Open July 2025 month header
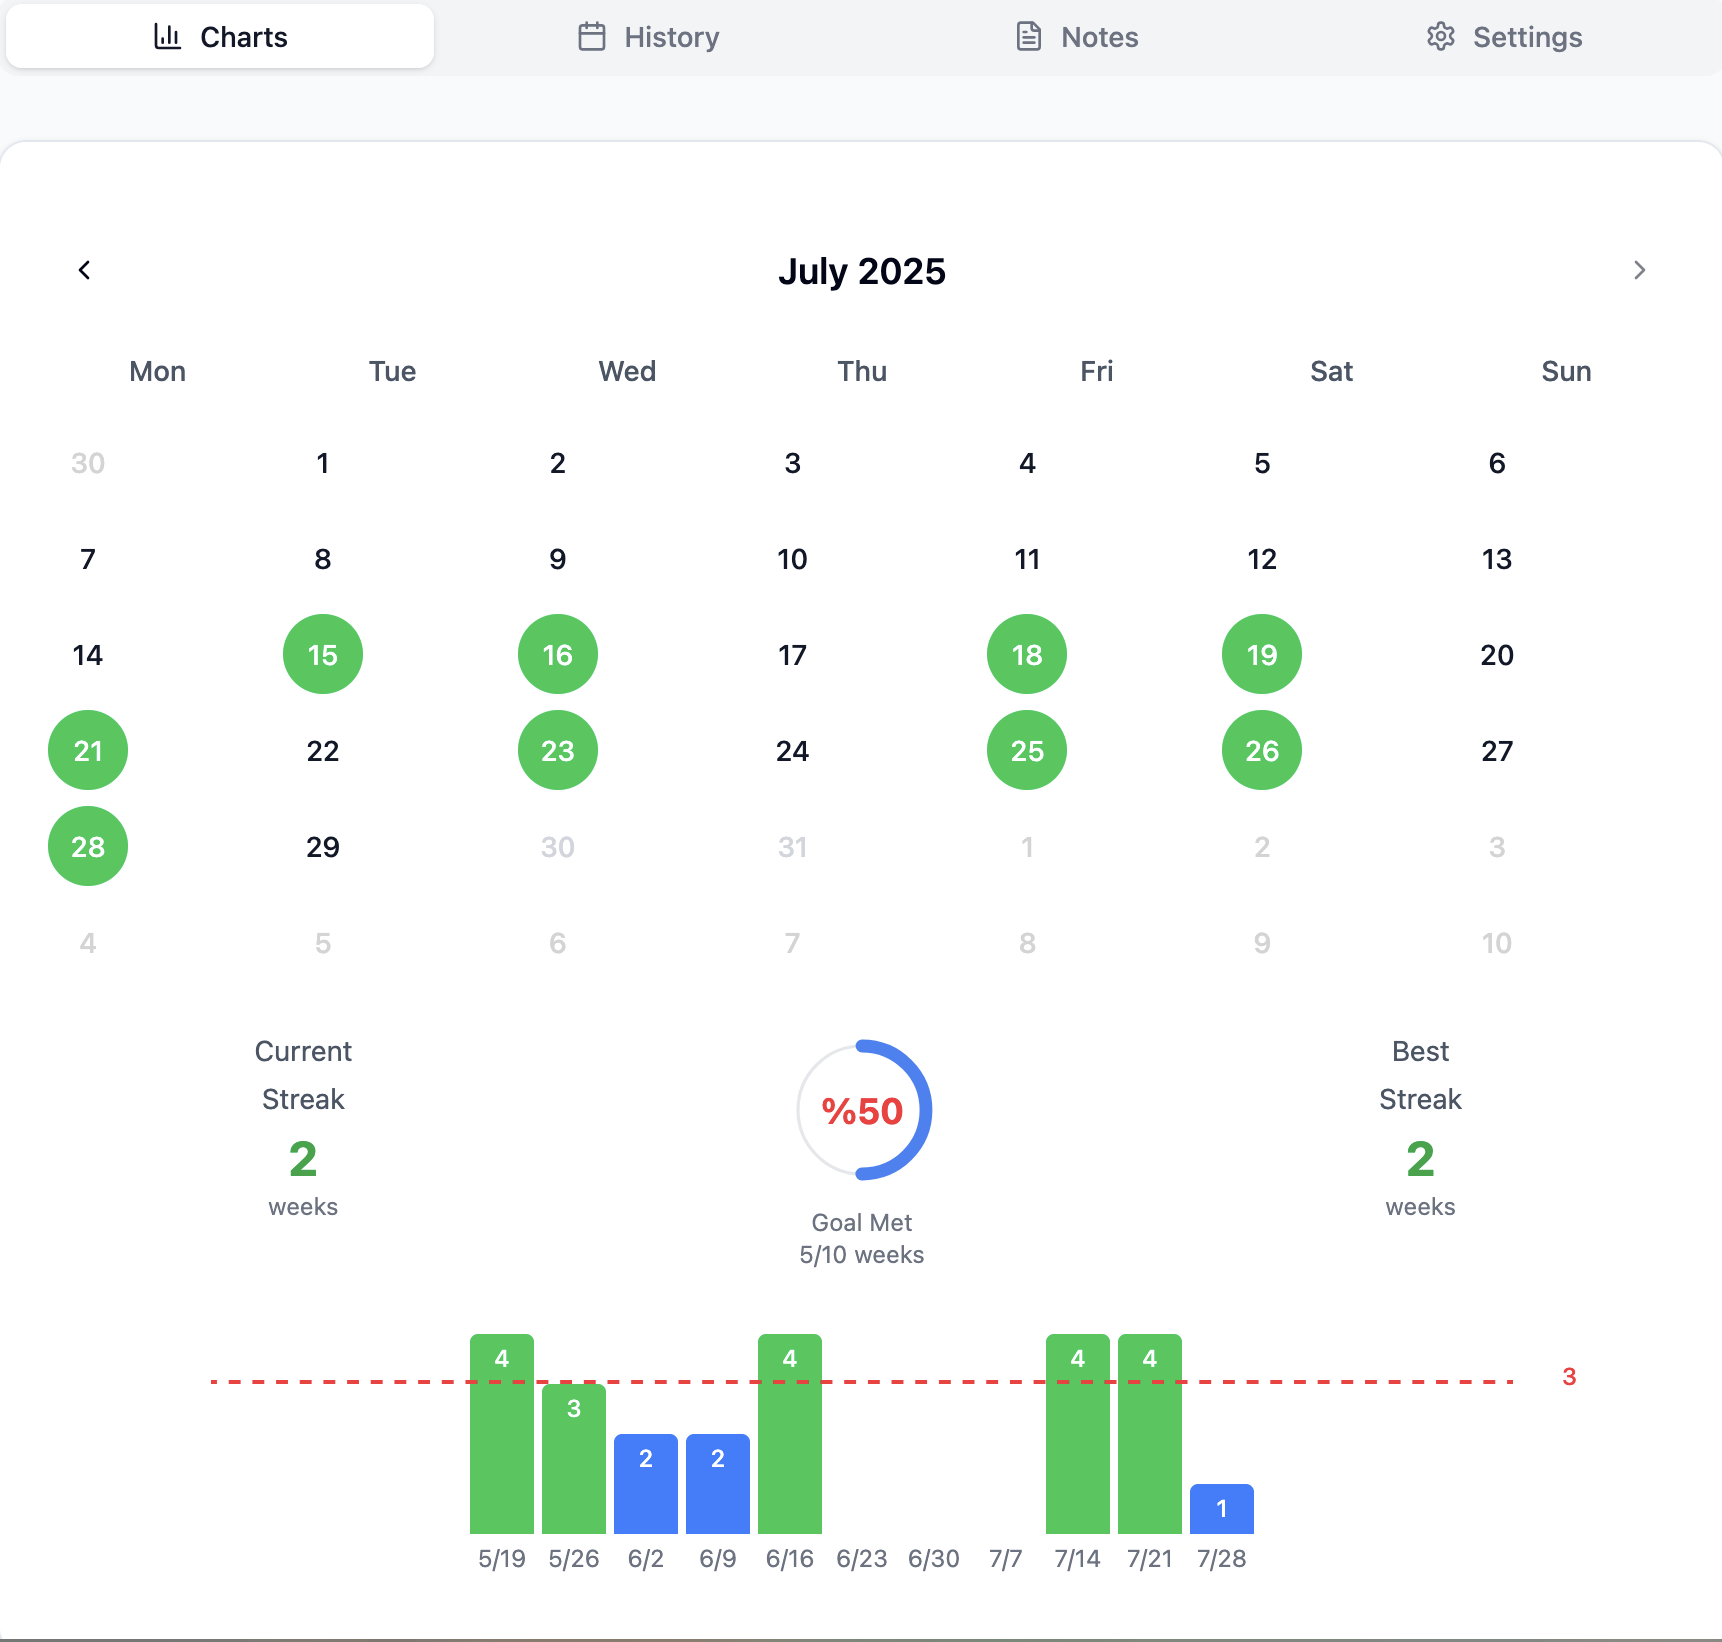This screenshot has width=1722, height=1642. pos(862,270)
